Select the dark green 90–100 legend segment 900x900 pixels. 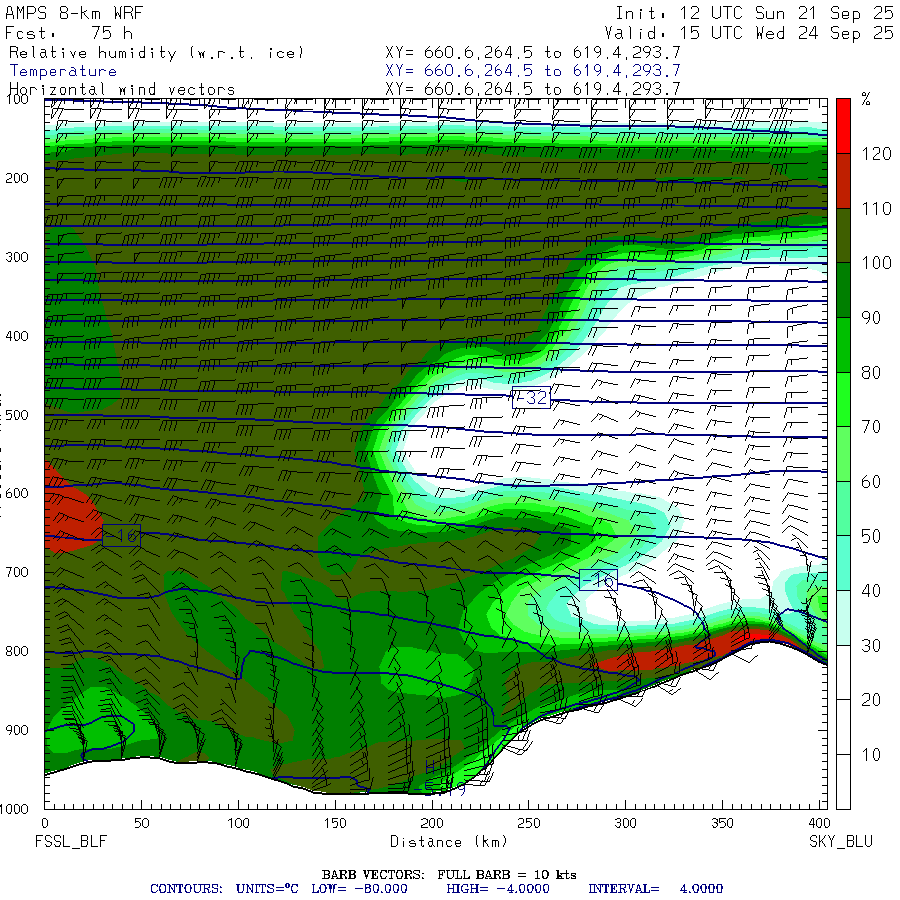point(843,290)
